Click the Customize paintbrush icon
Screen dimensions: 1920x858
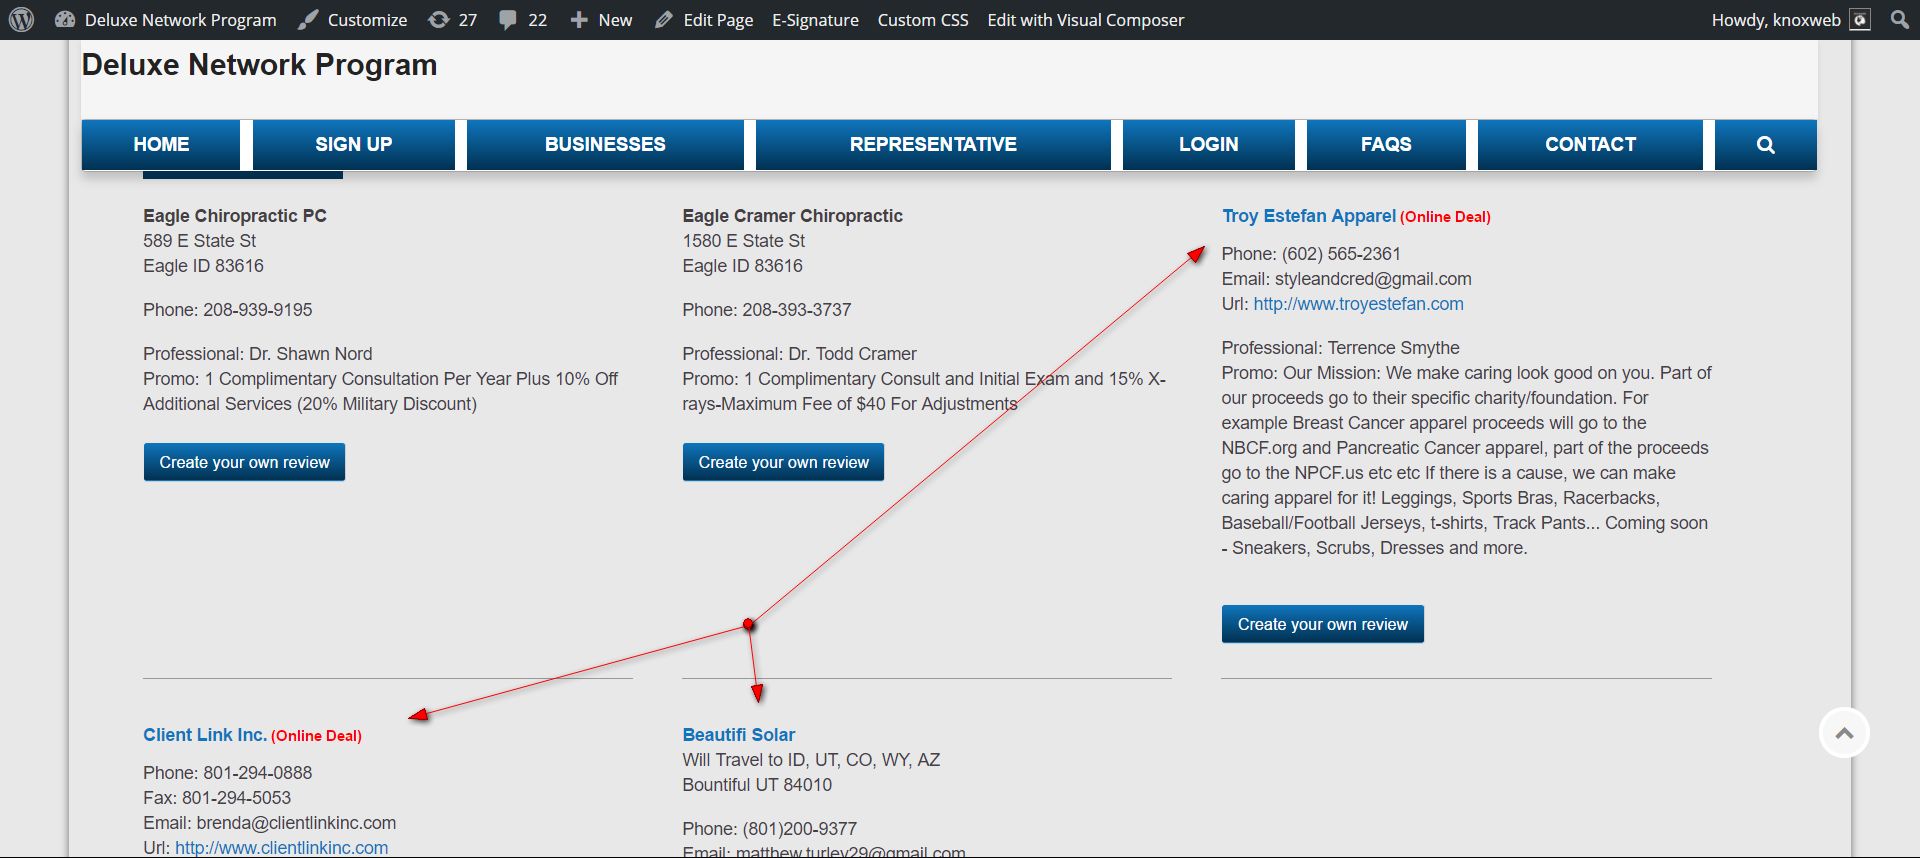[x=309, y=20]
